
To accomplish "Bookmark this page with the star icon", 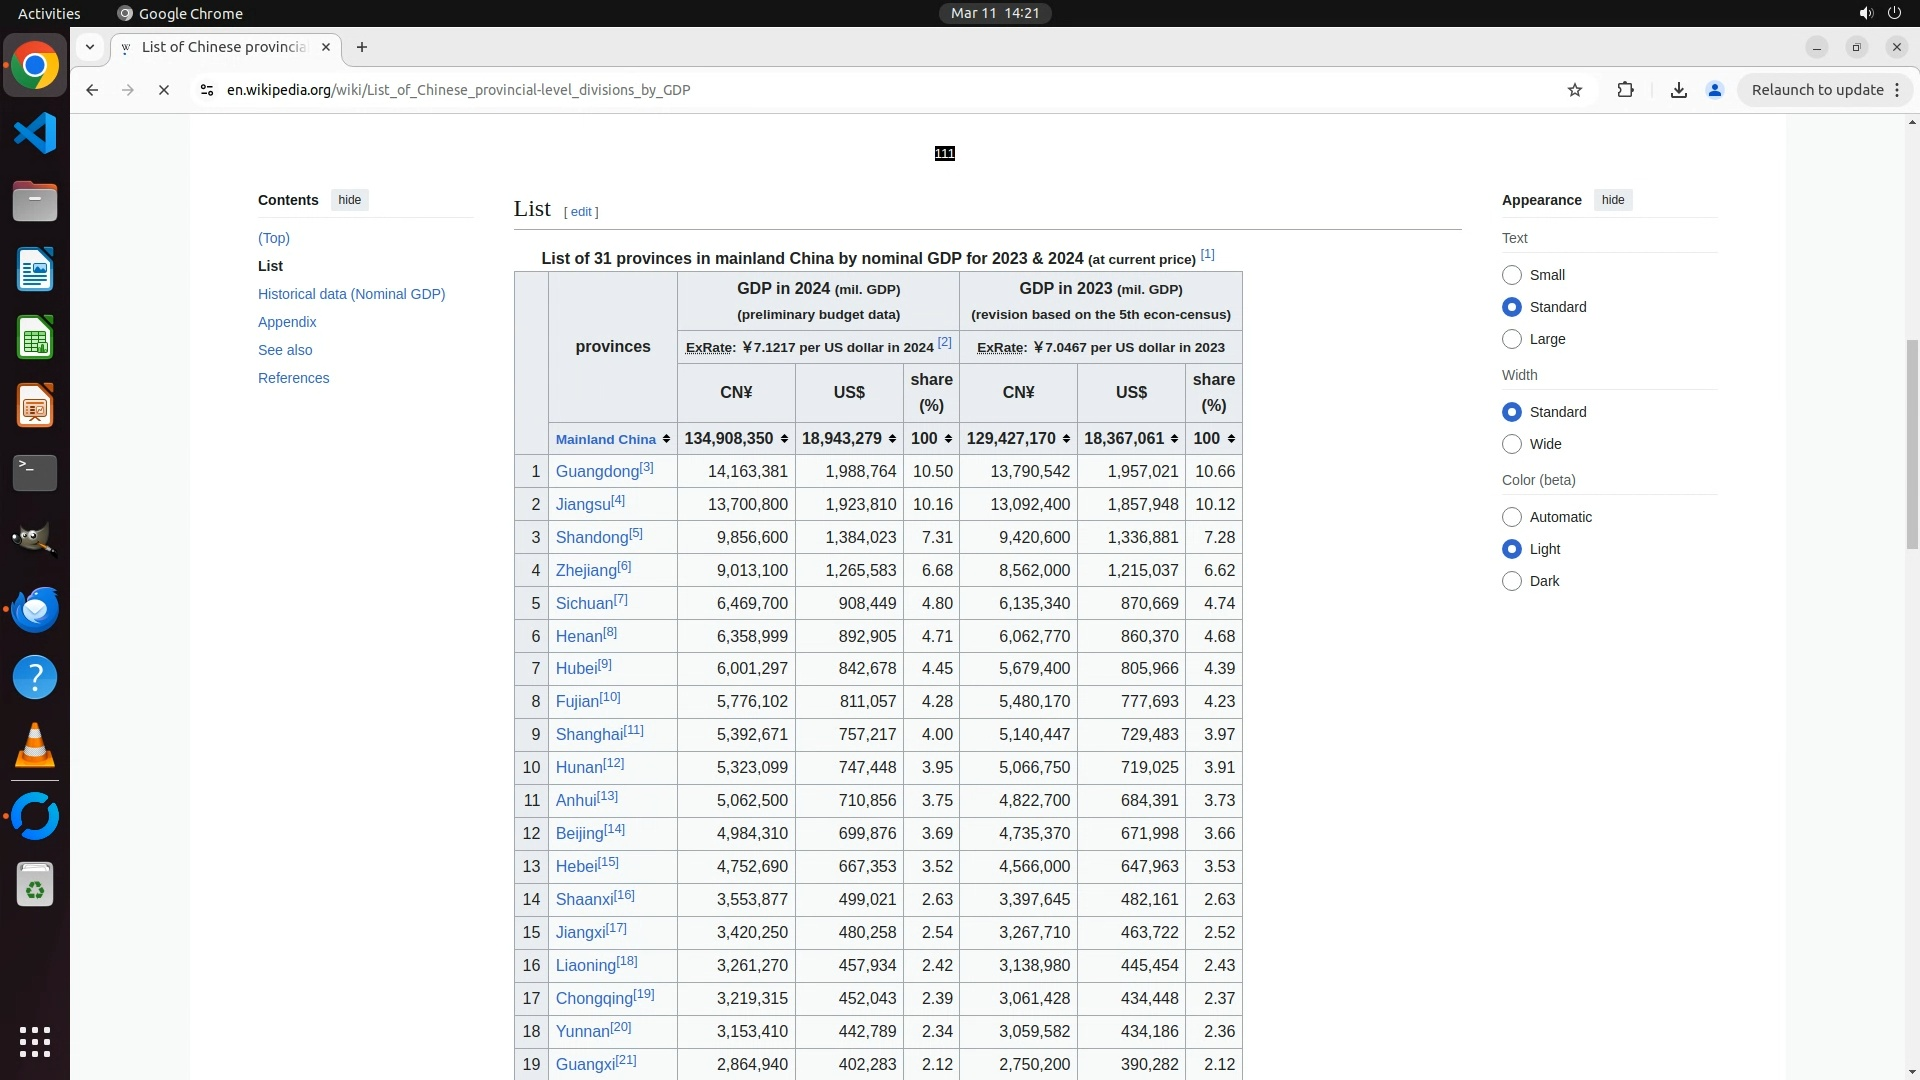I will pyautogui.click(x=1575, y=90).
